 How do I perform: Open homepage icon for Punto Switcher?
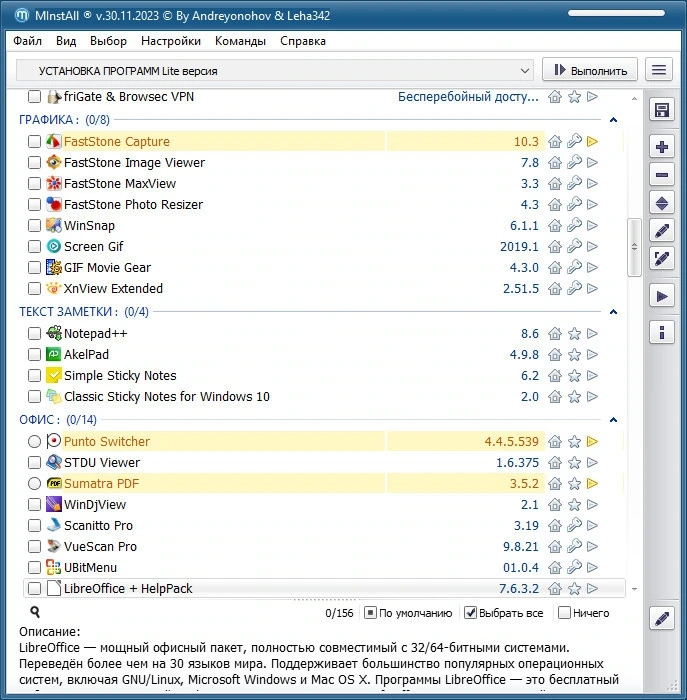[x=555, y=442]
